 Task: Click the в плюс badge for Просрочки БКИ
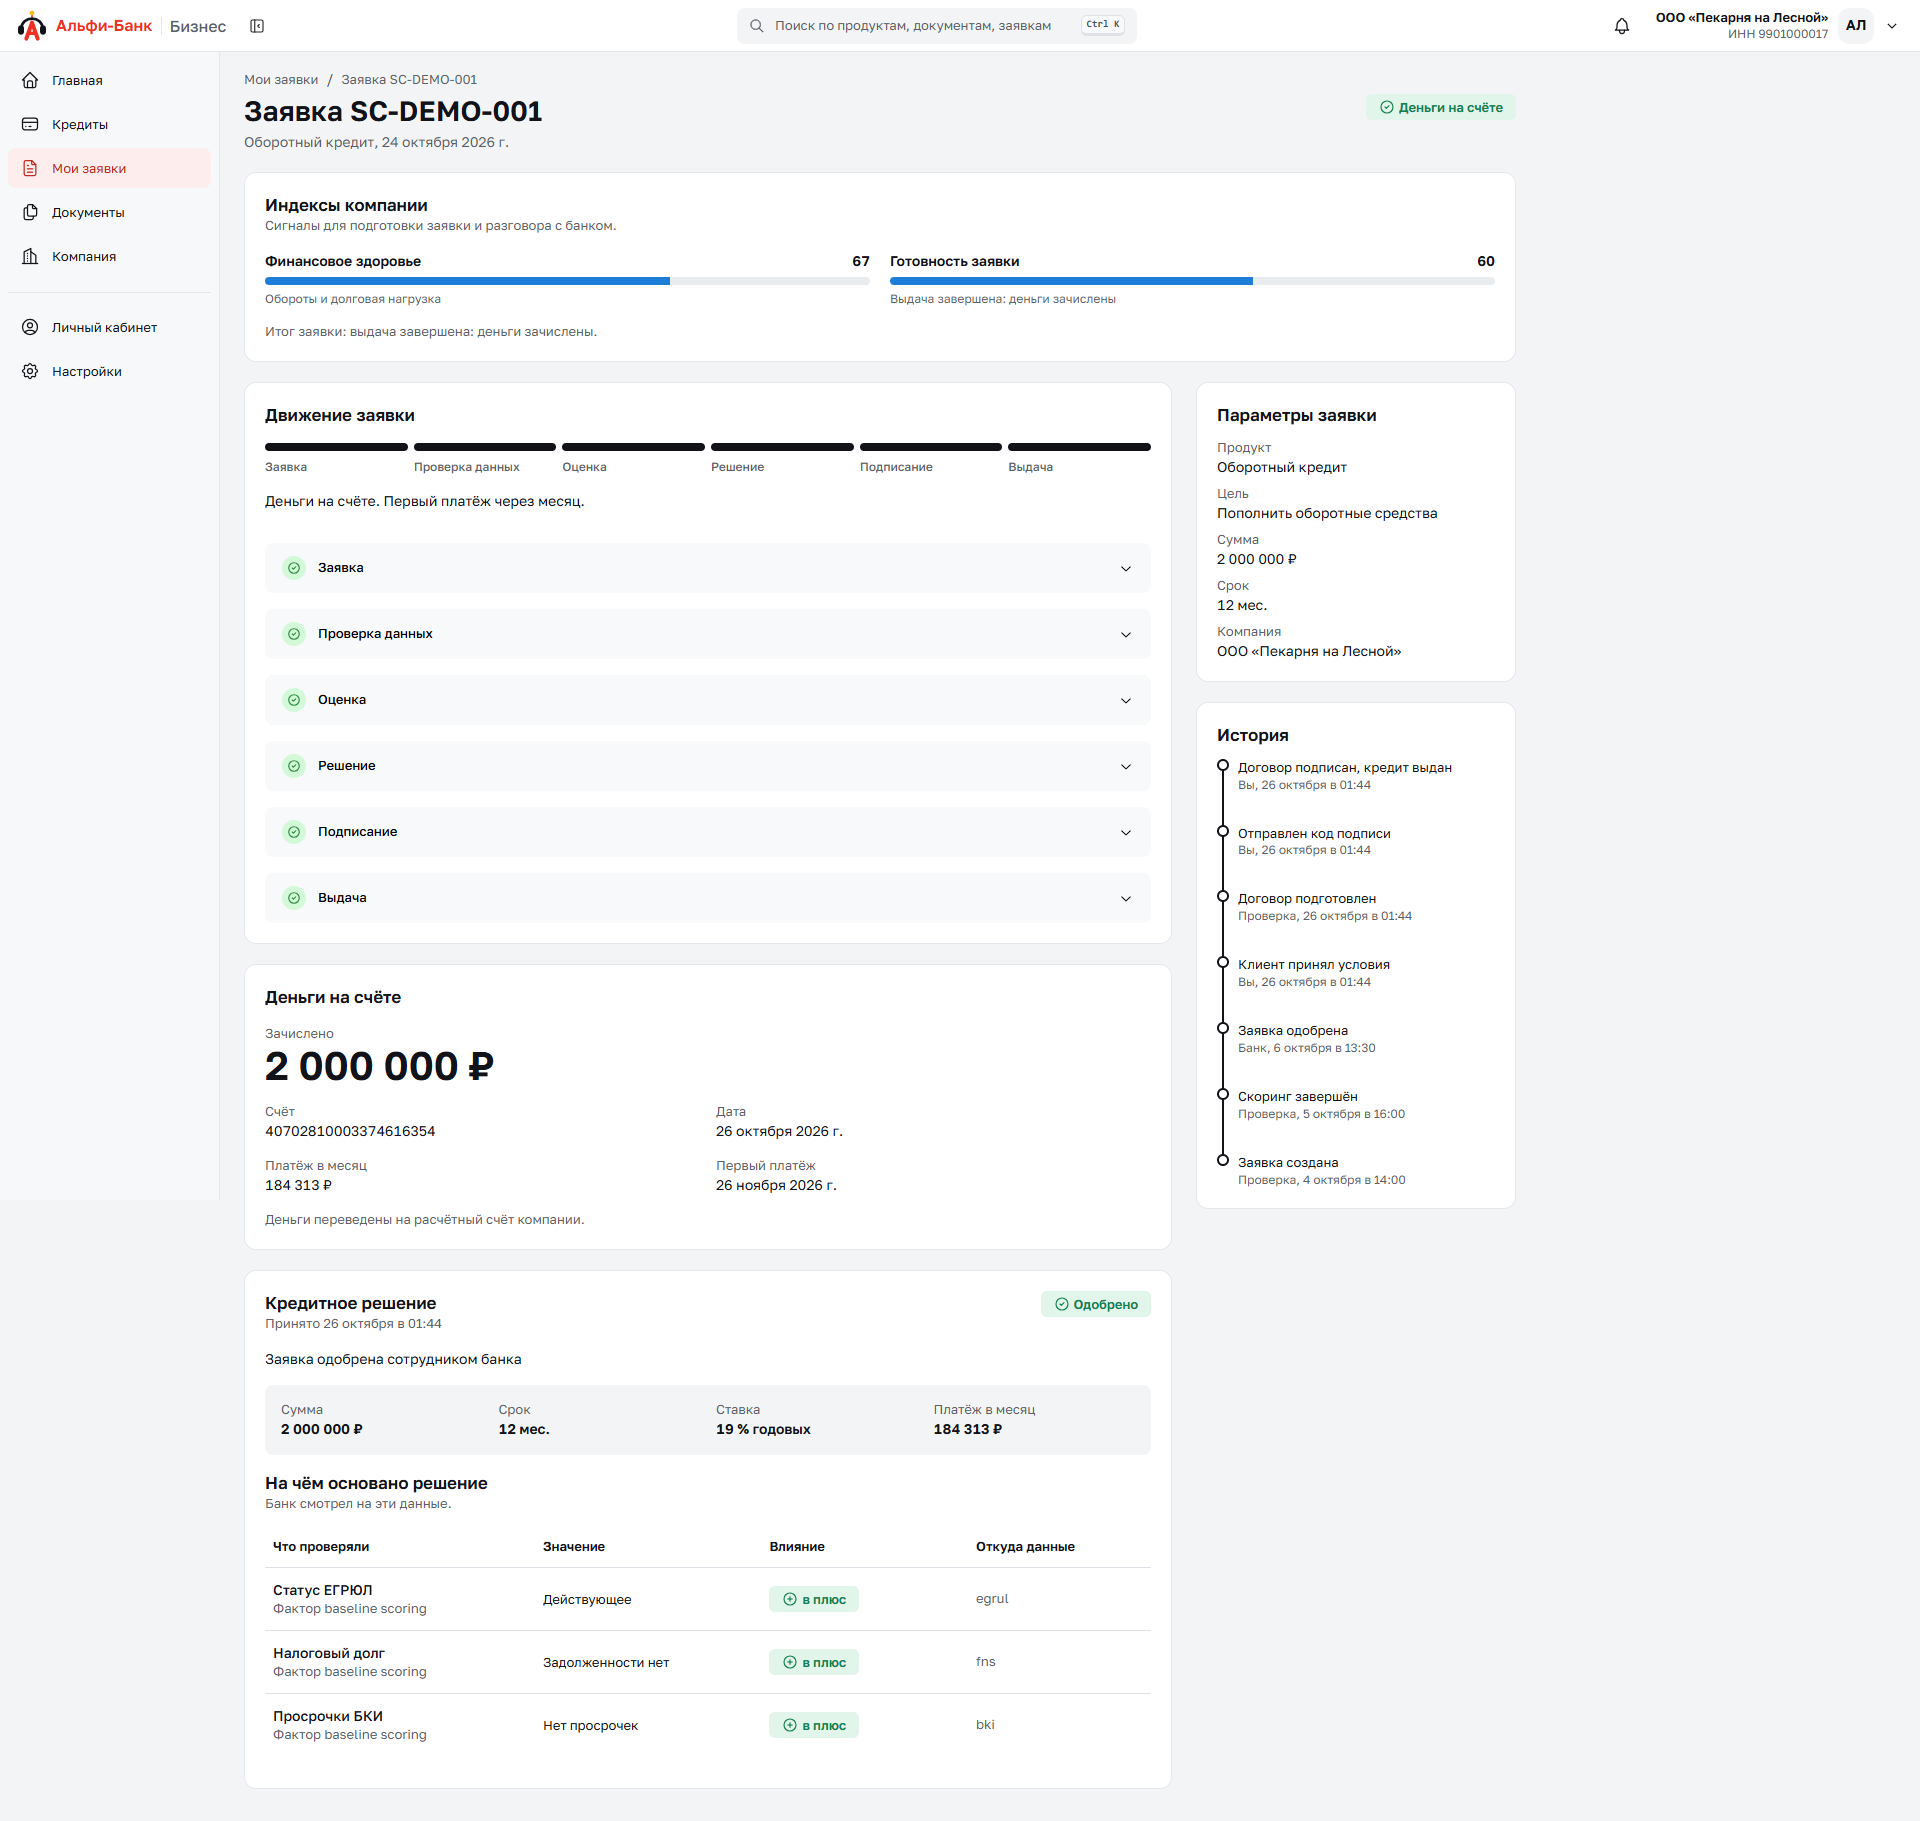[x=814, y=1725]
